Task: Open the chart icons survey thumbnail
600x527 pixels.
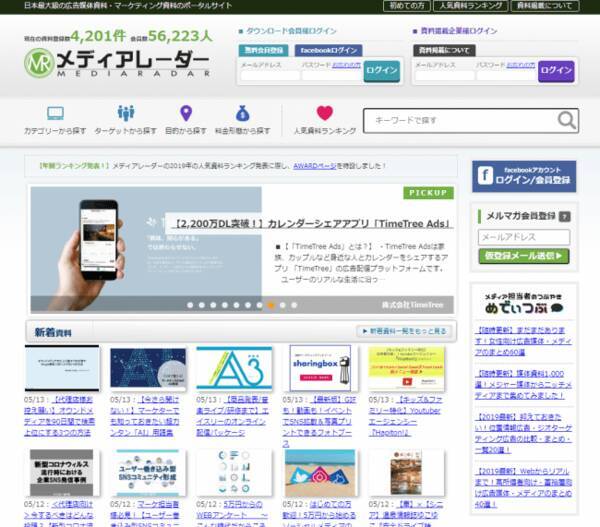Action: point(234,473)
